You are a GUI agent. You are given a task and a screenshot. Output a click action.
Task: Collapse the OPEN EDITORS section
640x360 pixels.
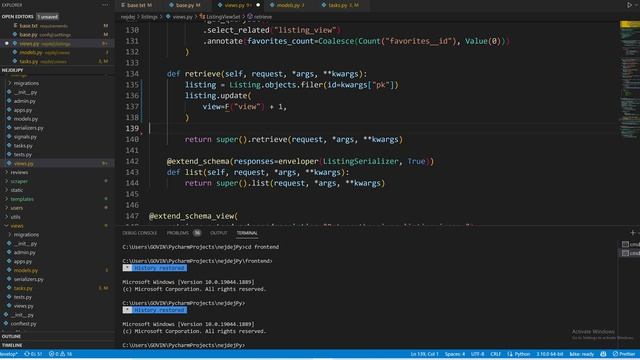pos(18,17)
